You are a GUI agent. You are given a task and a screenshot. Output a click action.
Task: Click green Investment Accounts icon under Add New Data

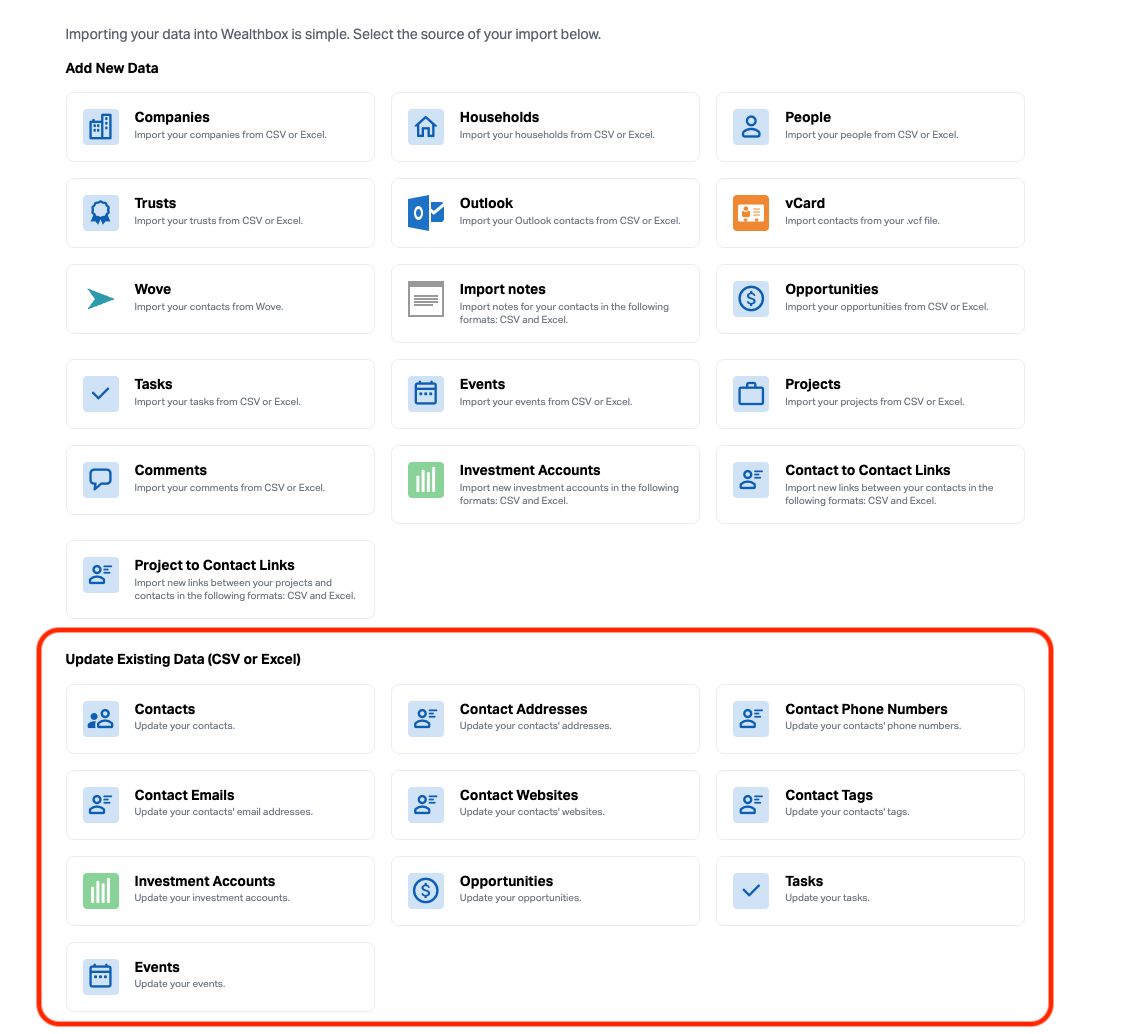425,480
